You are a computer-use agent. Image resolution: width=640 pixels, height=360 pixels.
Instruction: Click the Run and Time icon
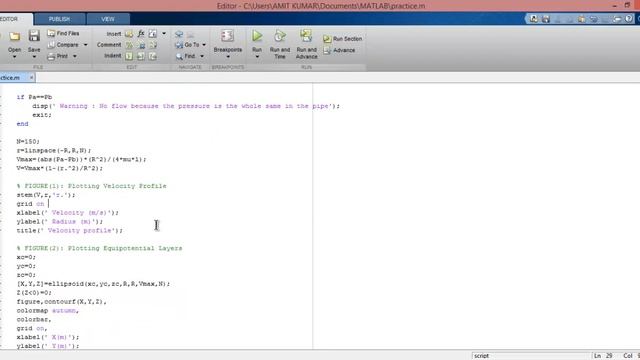[x=280, y=36]
